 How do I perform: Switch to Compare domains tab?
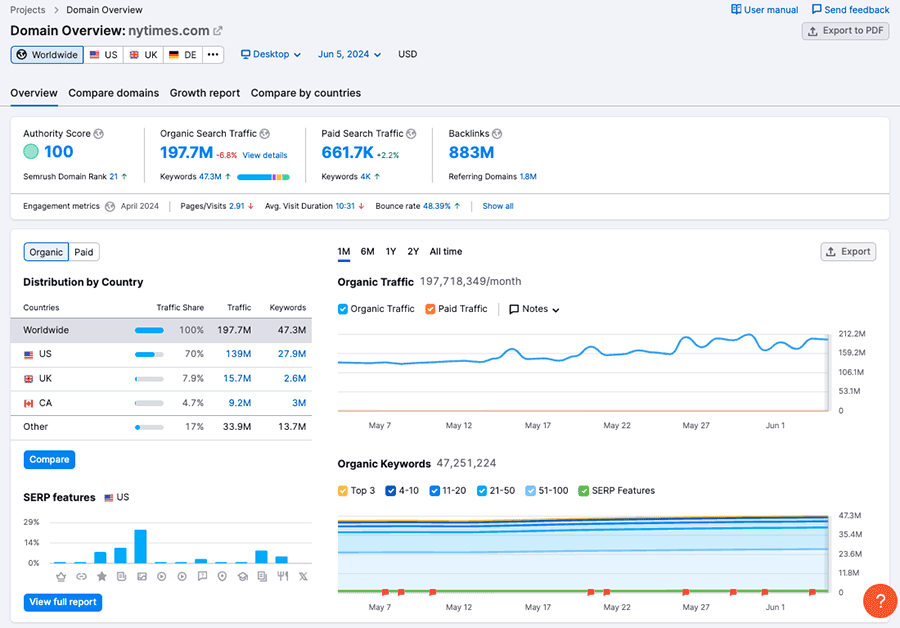click(114, 93)
